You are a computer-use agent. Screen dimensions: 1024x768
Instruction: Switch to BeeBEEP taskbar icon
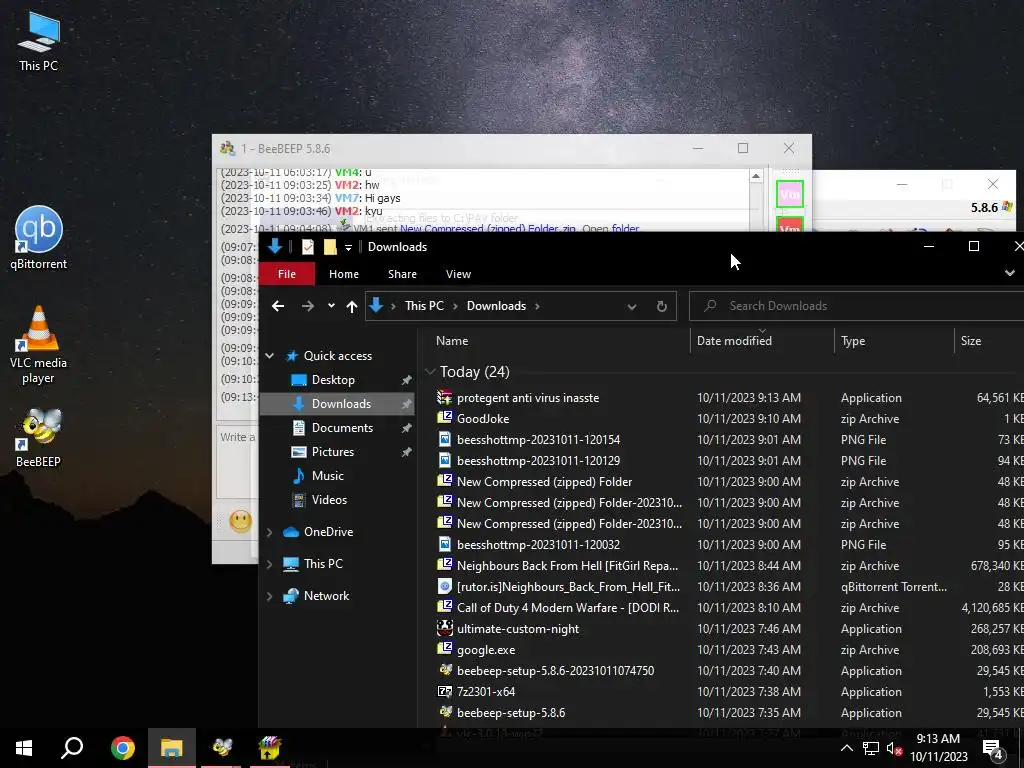click(x=222, y=748)
